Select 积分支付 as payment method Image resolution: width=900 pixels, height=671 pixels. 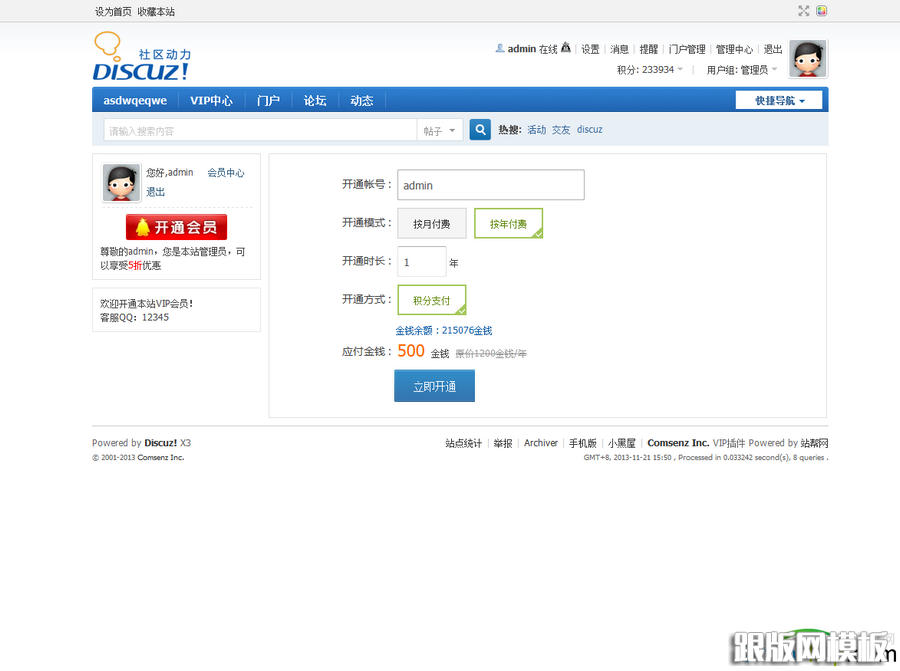[x=432, y=299]
